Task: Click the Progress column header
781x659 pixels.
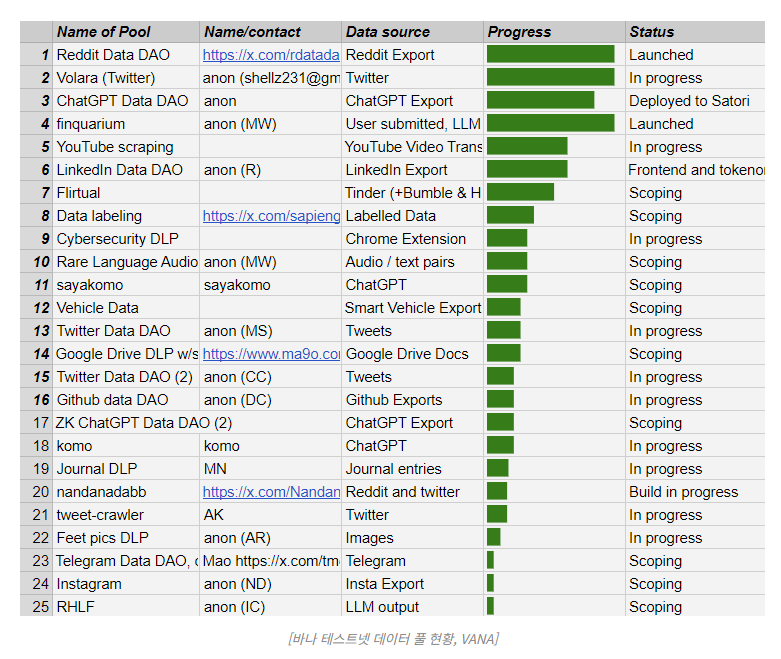Action: pyautogui.click(x=520, y=32)
